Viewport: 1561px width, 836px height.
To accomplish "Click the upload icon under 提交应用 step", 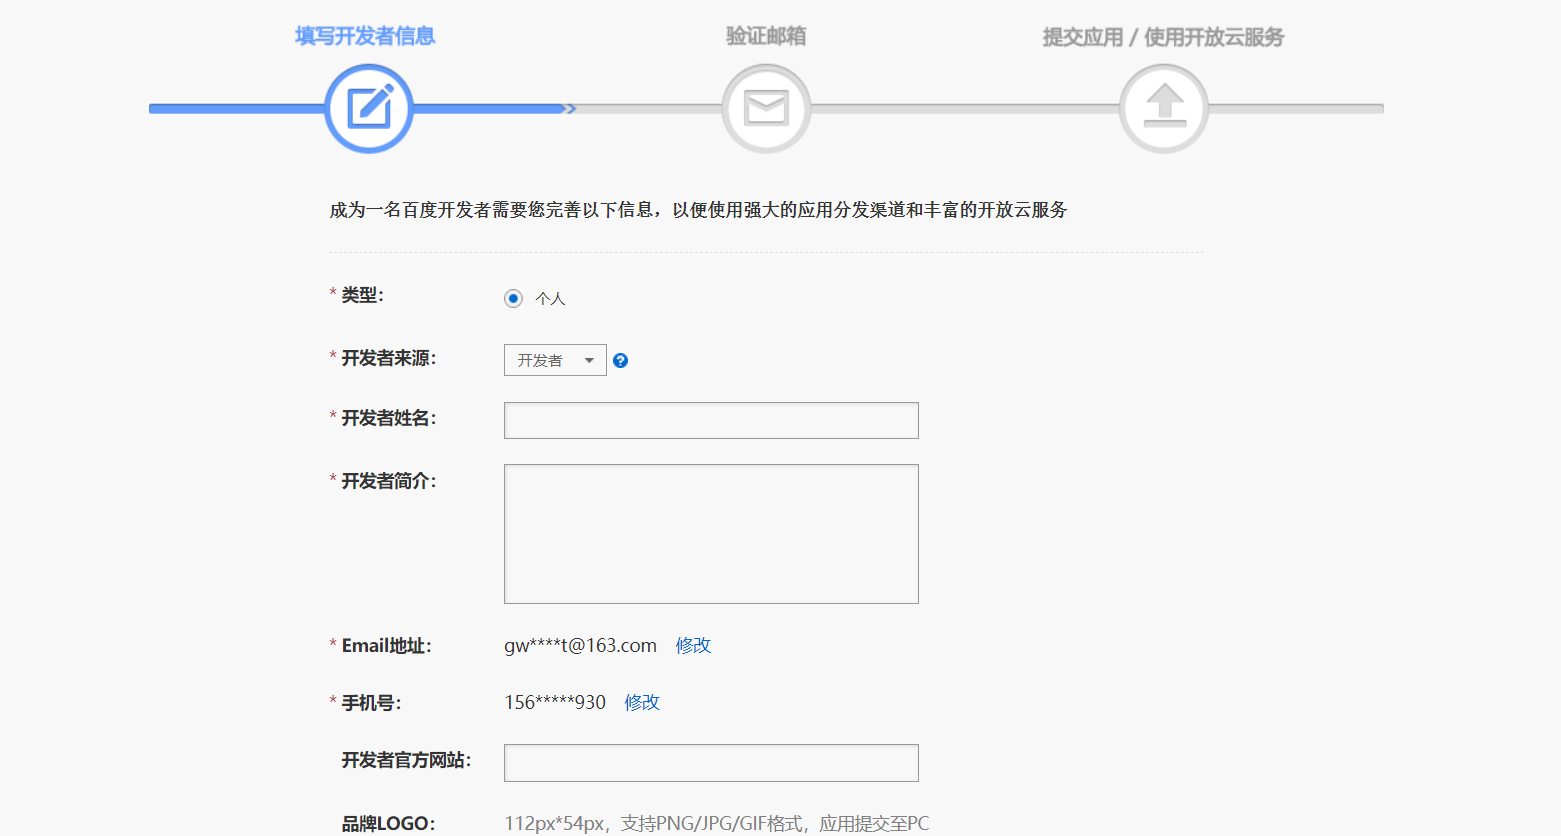I will [x=1163, y=107].
